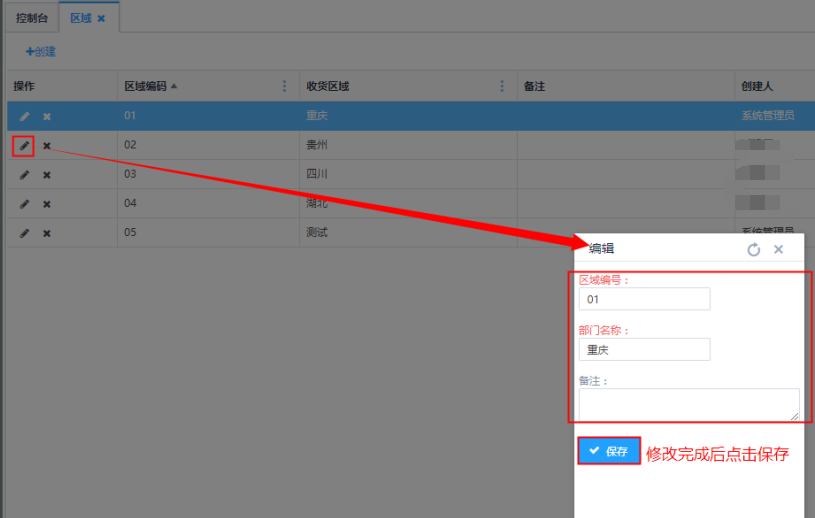The image size is (815, 518).
Task: Click the delete X icon for row 01
Action: click(x=46, y=117)
